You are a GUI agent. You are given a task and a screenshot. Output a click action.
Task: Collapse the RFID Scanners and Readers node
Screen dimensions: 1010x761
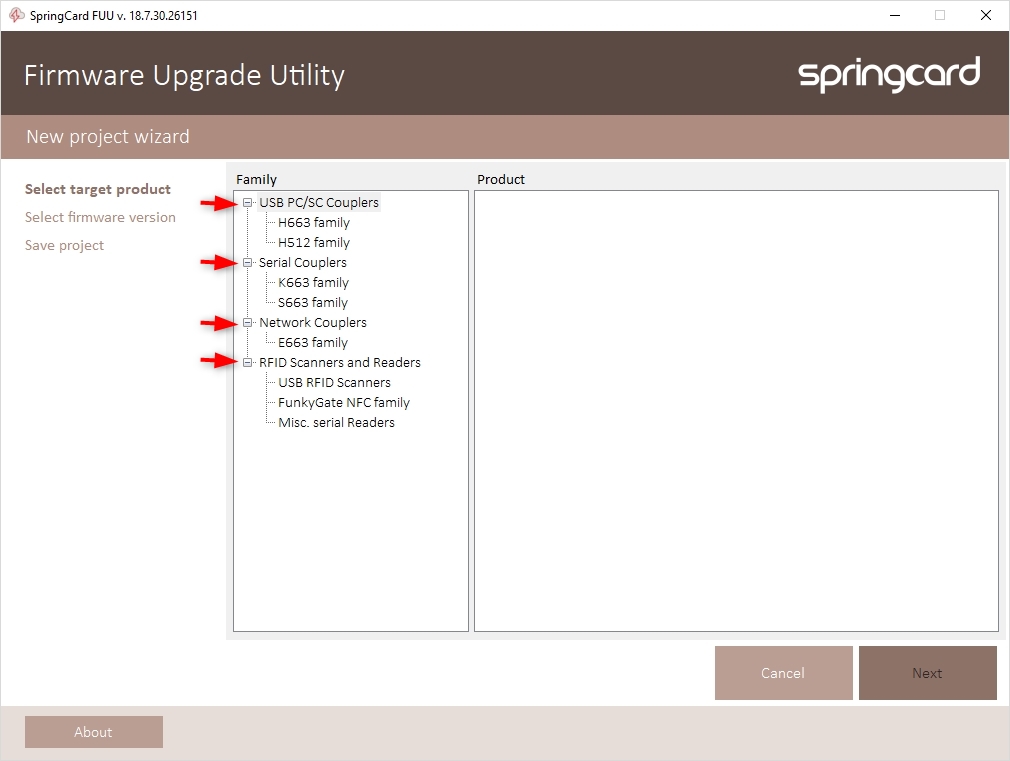247,363
